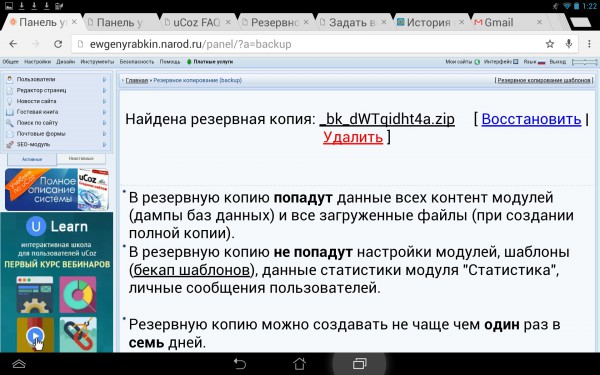Click the Восстановить link

(x=531, y=119)
